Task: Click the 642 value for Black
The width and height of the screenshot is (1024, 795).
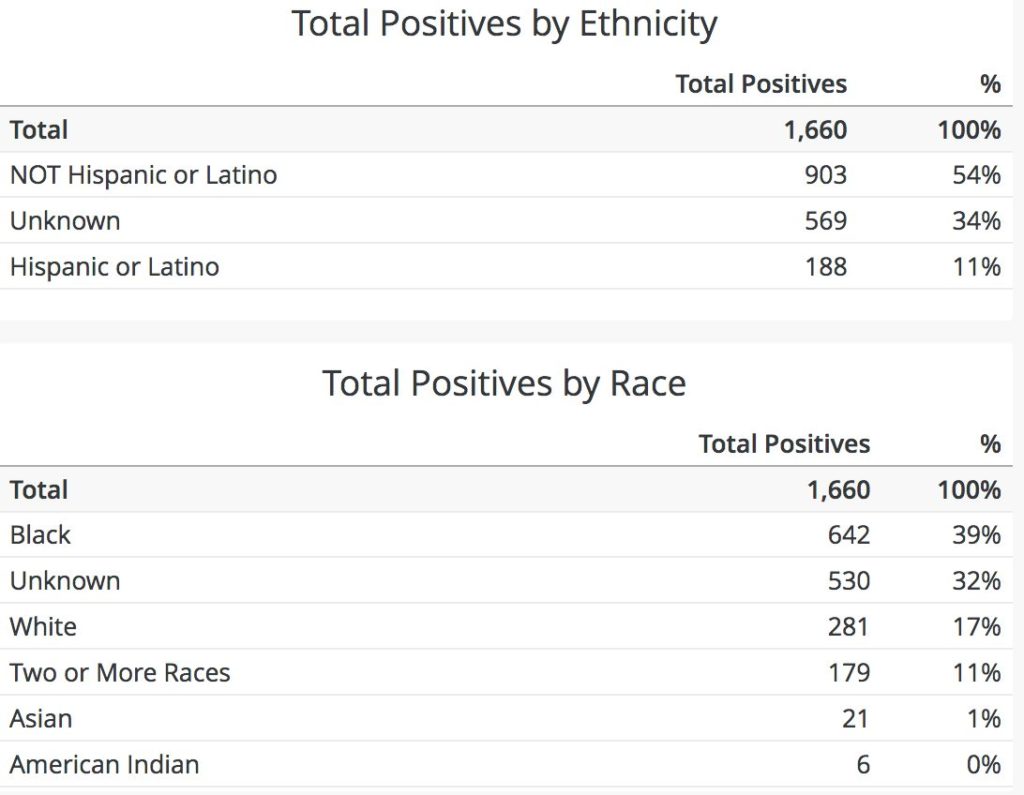Action: [x=848, y=535]
